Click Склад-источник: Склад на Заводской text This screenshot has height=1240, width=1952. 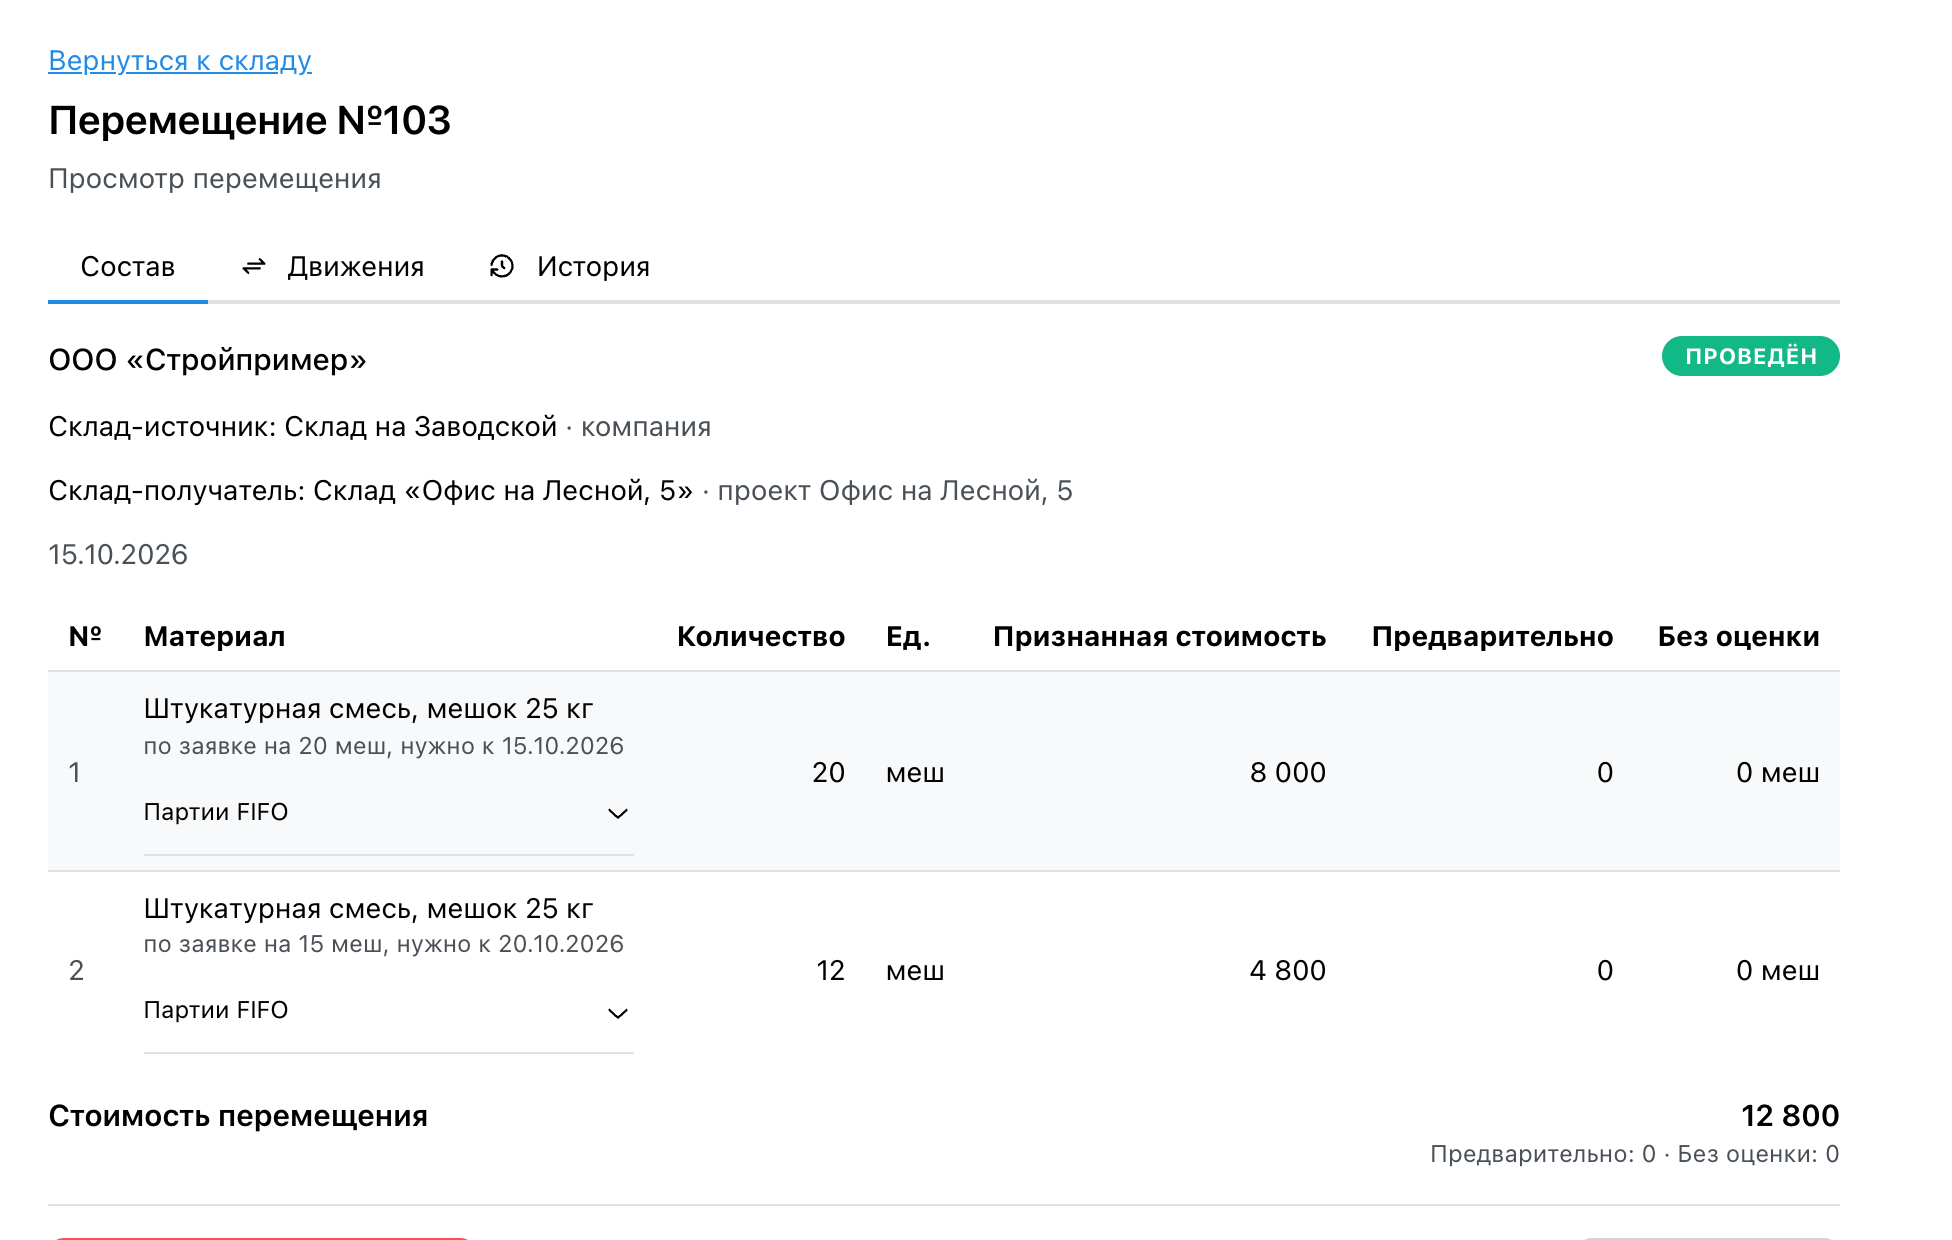pyautogui.click(x=303, y=427)
